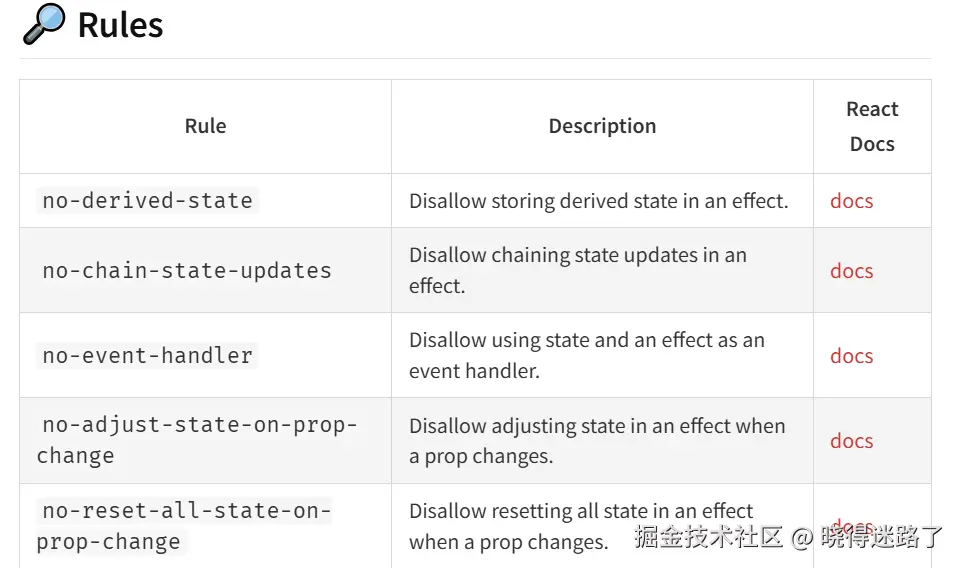Click the React Docs column header
The width and height of the screenshot is (962, 568).
click(x=872, y=126)
